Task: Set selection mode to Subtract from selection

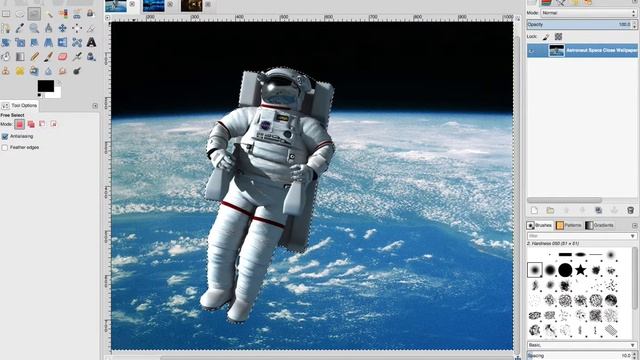Action: 42,124
